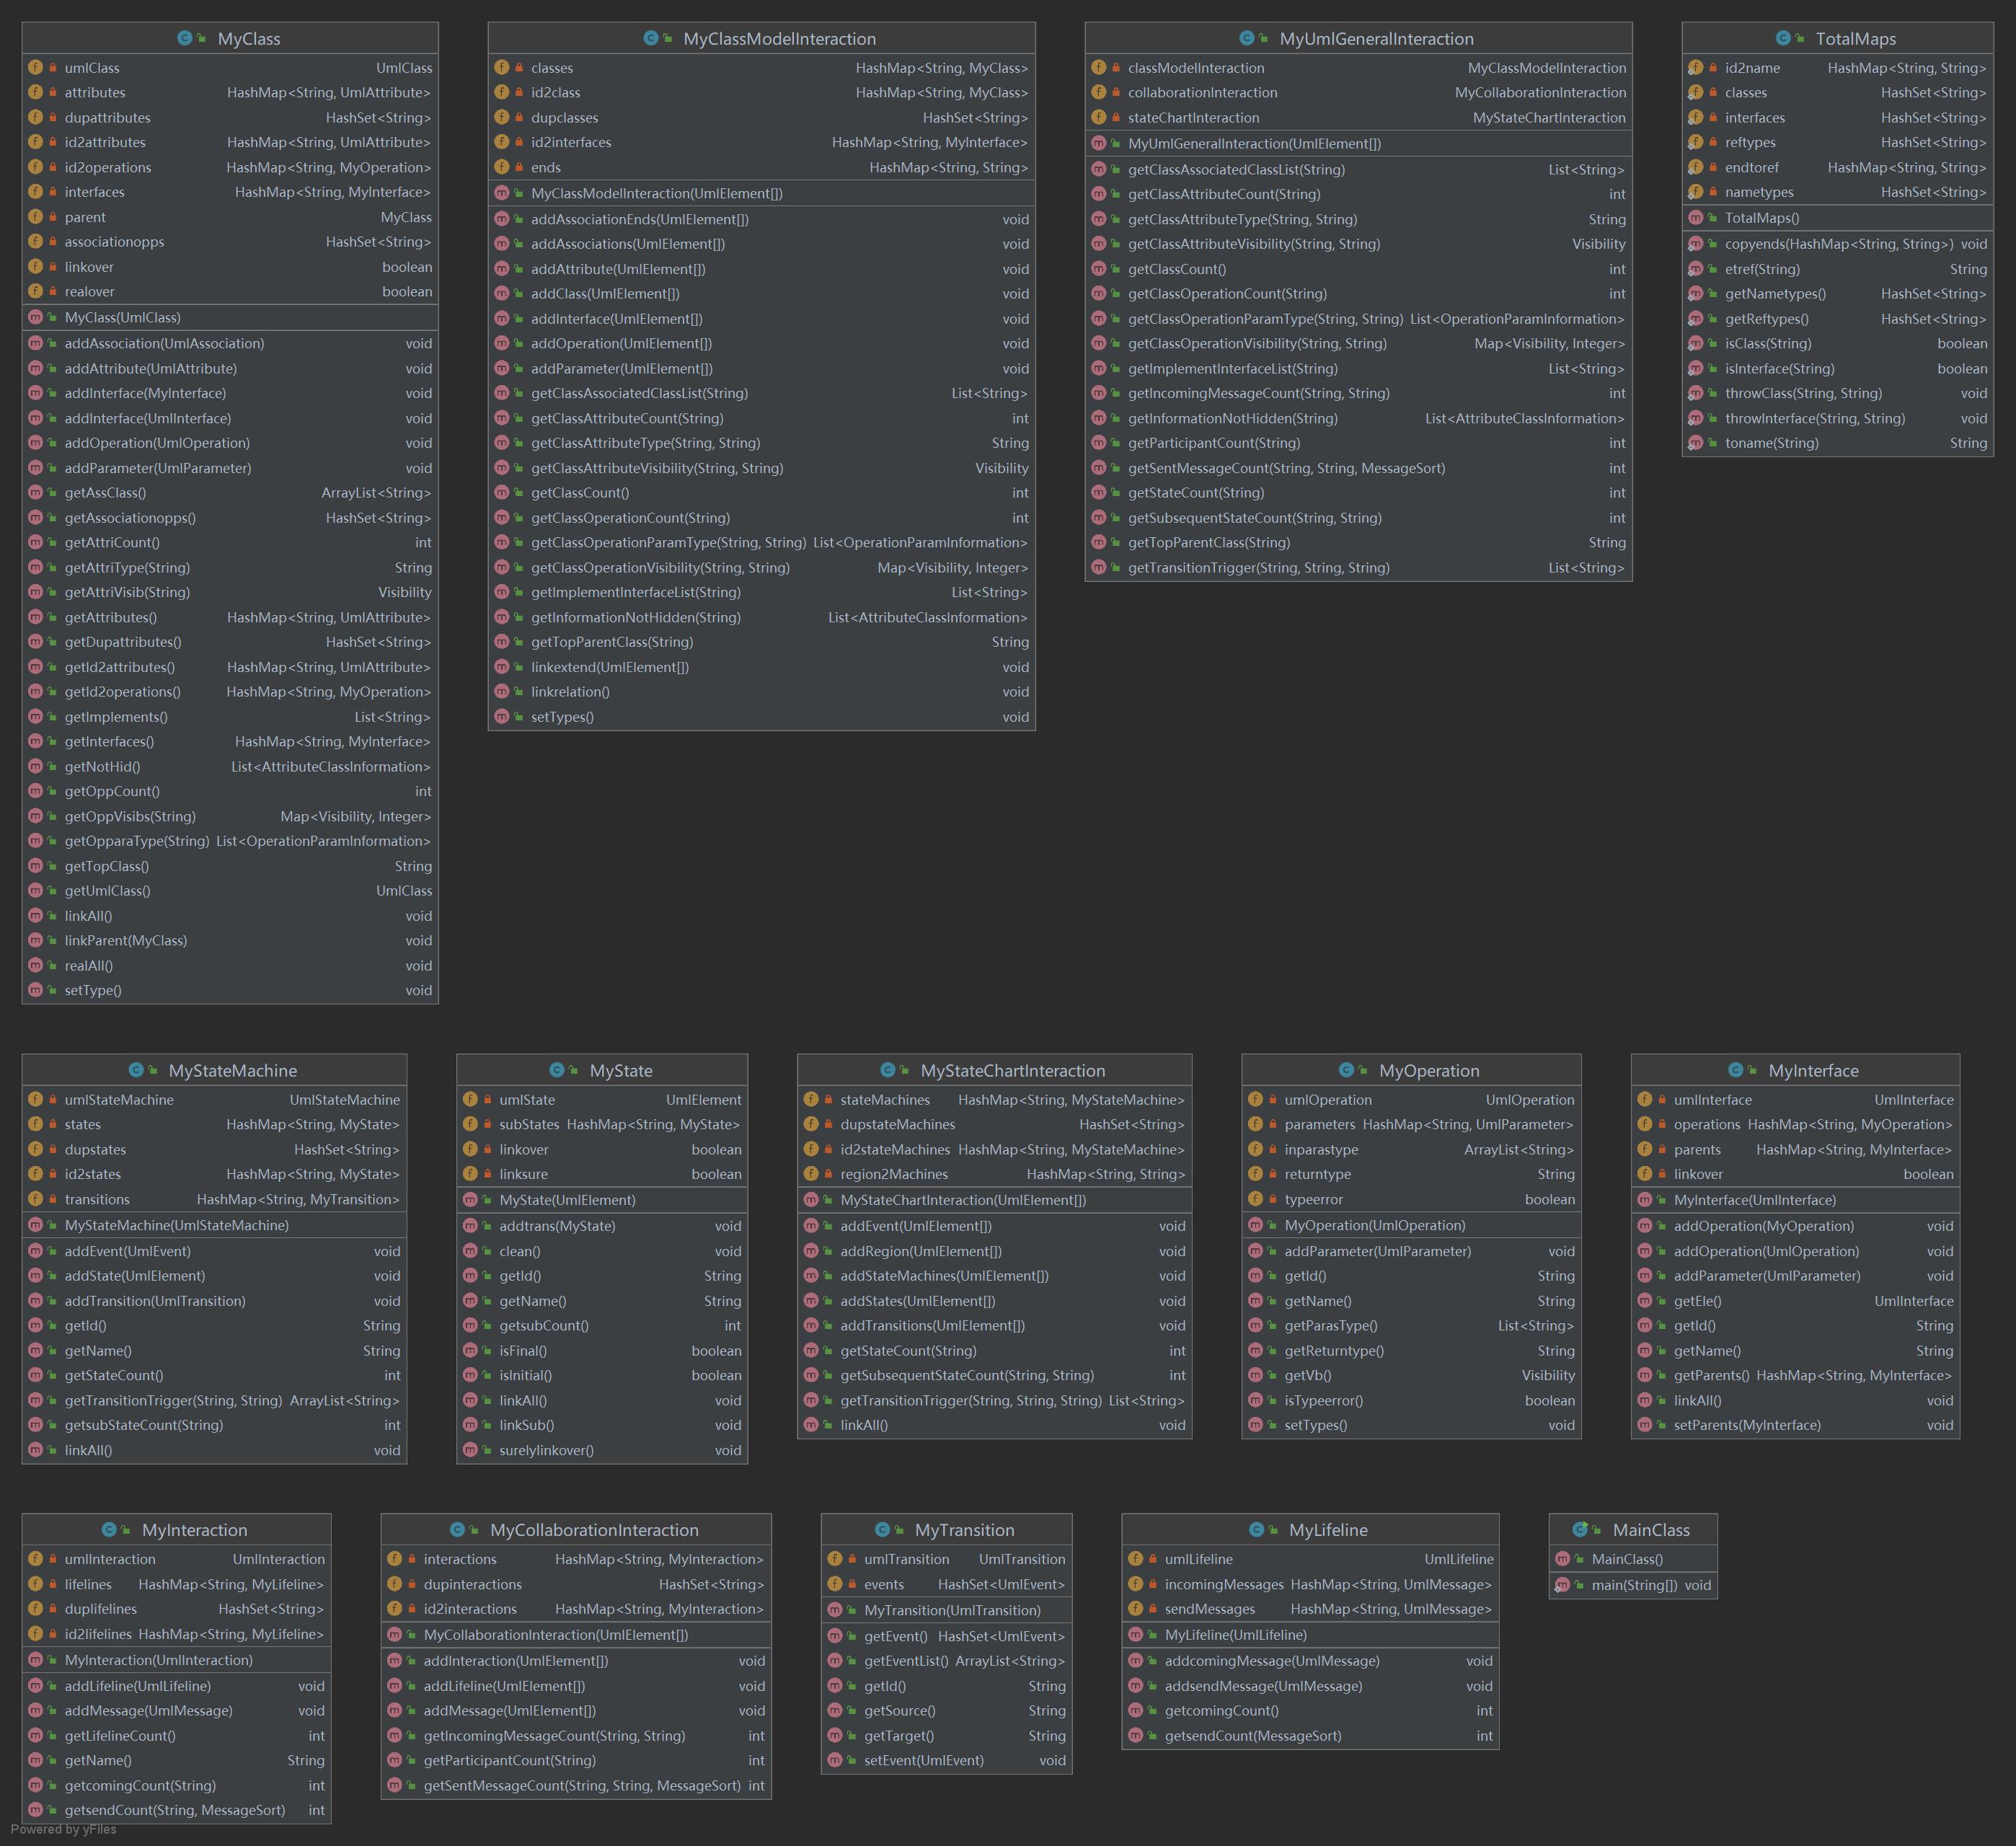
Task: Select the endtoref field in TotalMaps
Action: point(1837,167)
